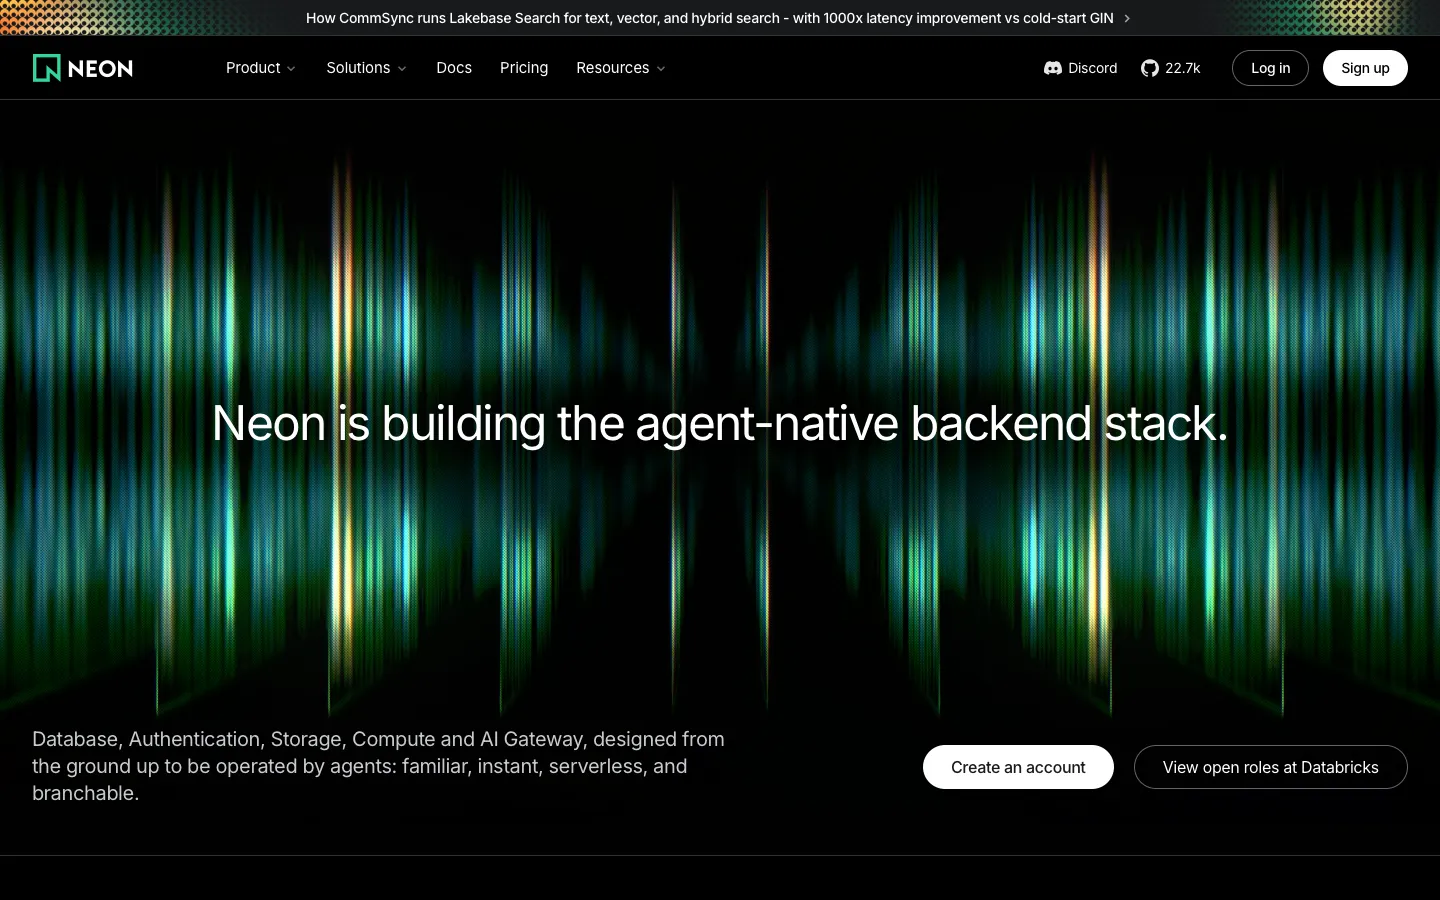The width and height of the screenshot is (1440, 900).
Task: Click the Log in button
Action: 1270,68
